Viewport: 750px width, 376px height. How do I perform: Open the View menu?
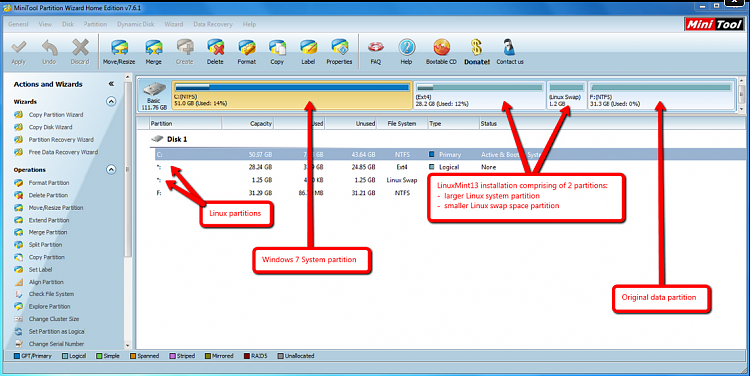(45, 24)
